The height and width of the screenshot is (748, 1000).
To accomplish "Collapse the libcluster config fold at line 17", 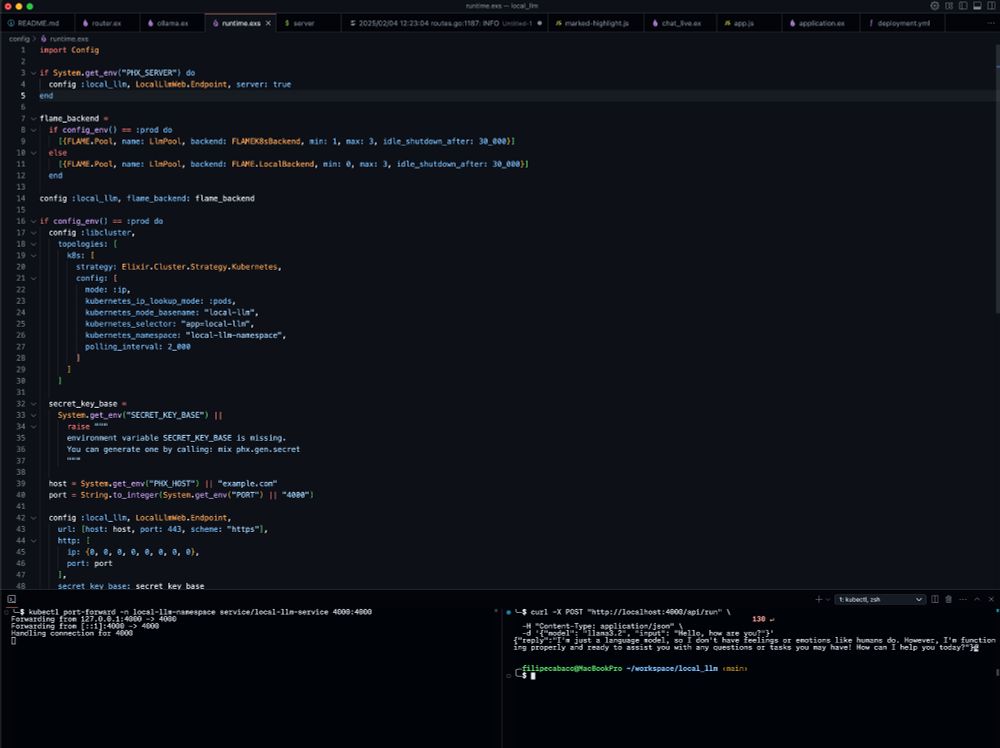I will (x=33, y=233).
